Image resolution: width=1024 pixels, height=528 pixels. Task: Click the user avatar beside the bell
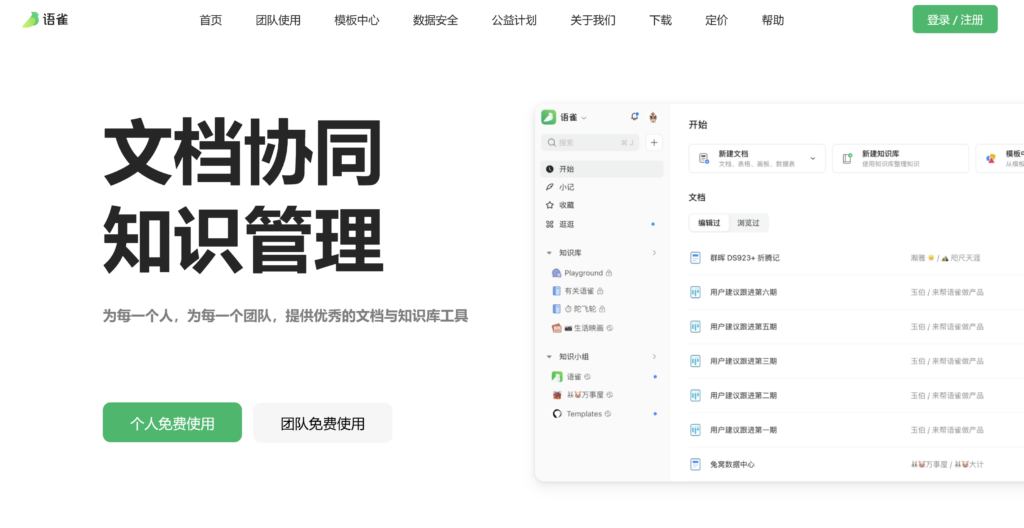(x=653, y=118)
